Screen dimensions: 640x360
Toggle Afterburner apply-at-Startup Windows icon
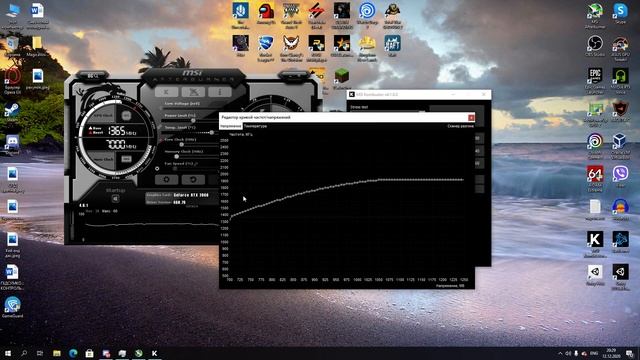click(116, 199)
